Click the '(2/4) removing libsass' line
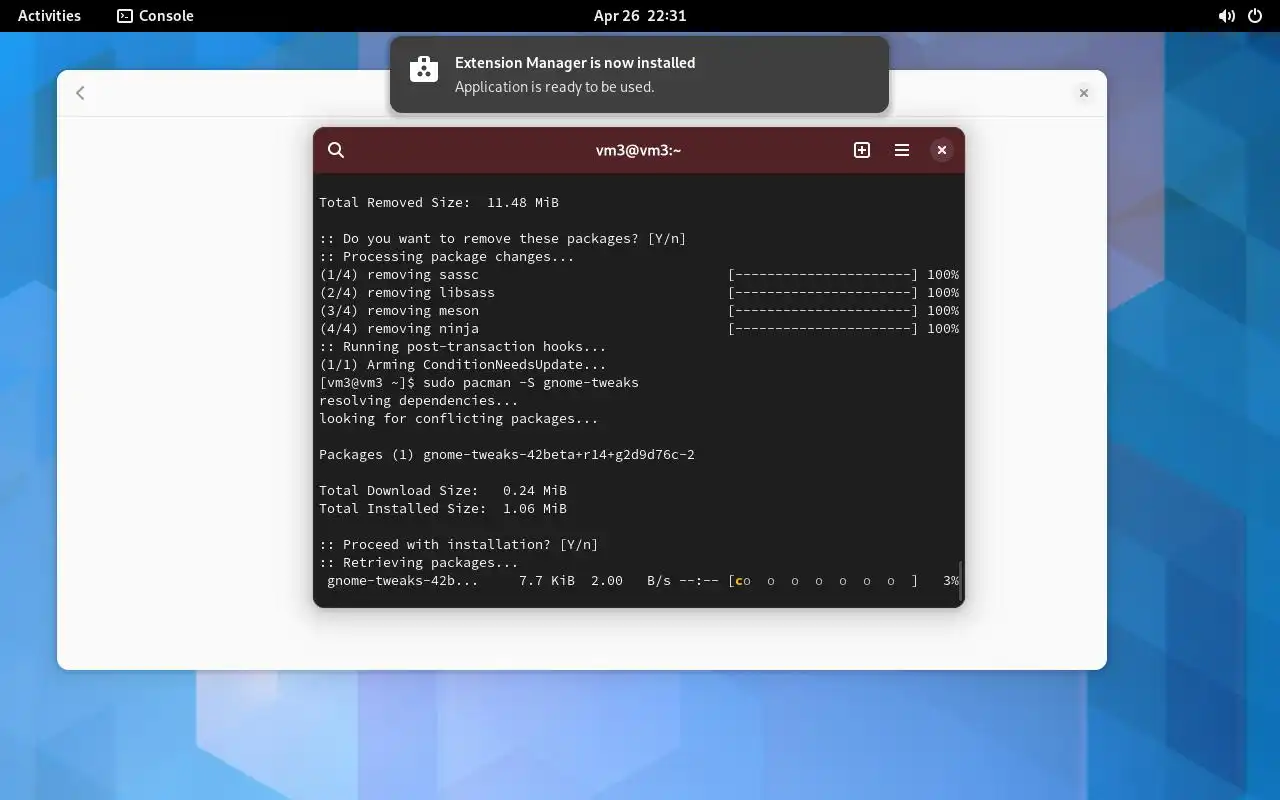 click(639, 293)
